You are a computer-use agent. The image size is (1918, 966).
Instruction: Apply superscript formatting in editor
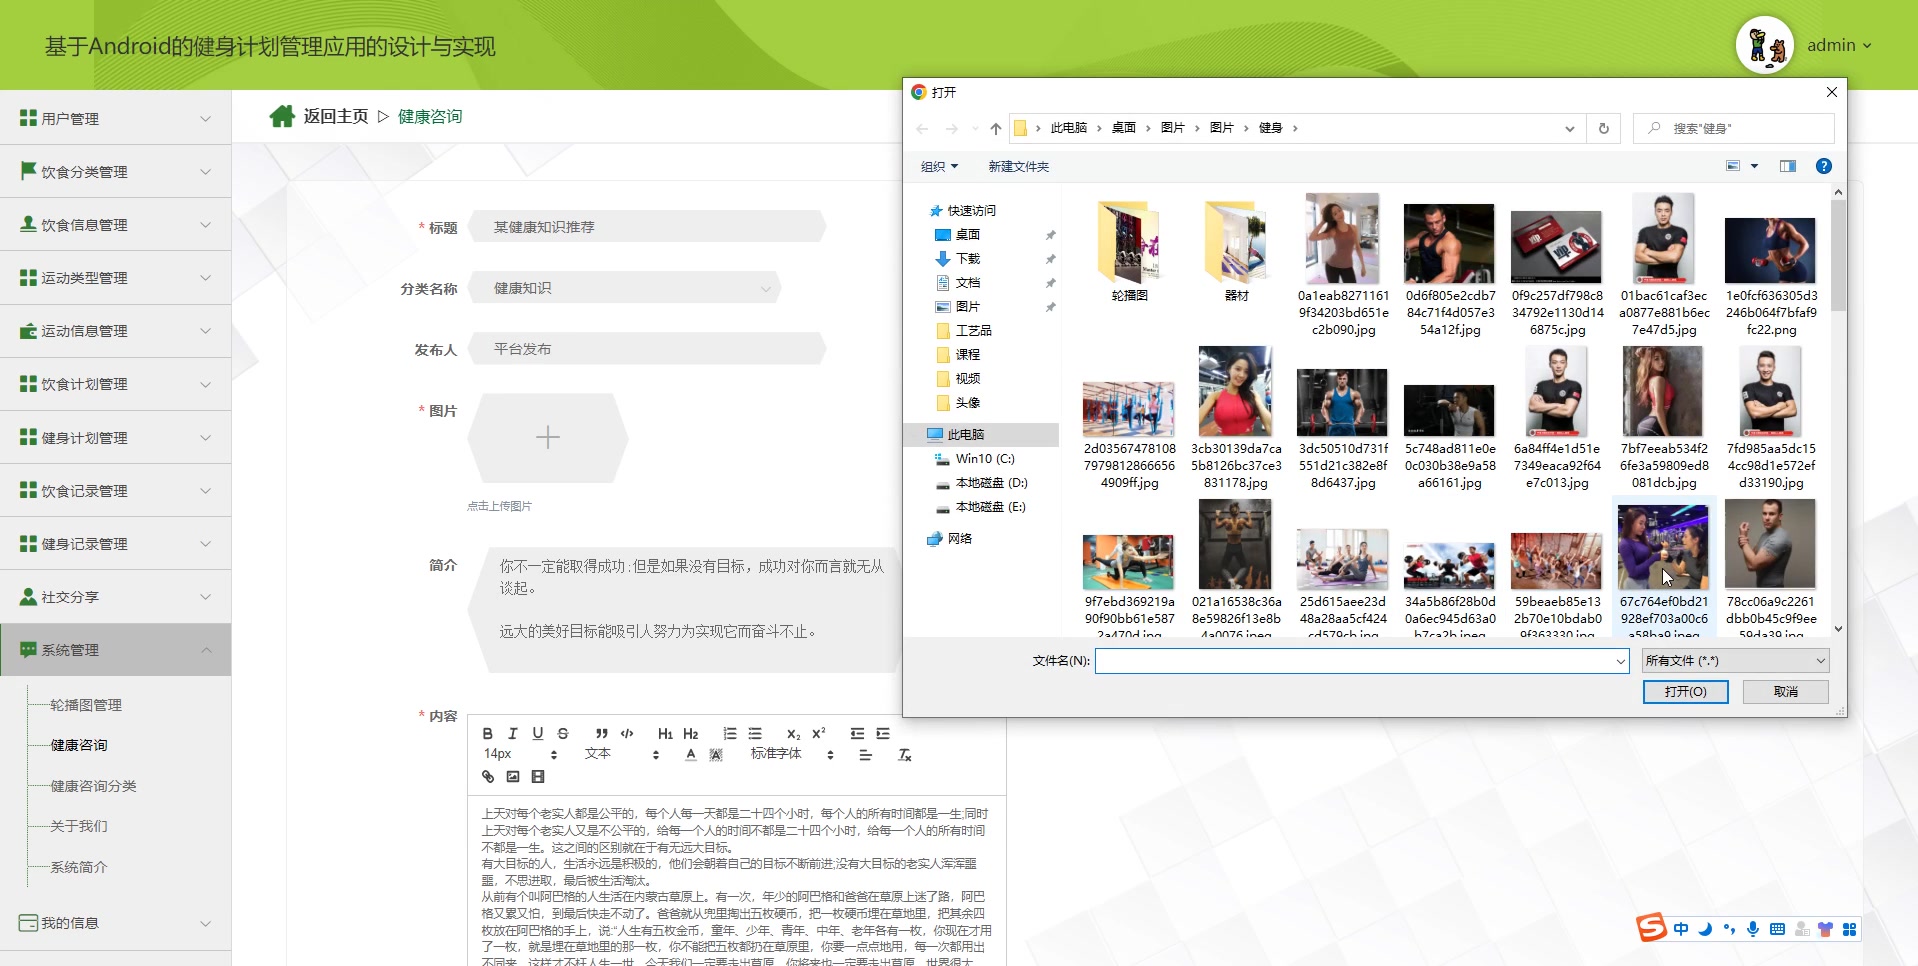coord(819,734)
